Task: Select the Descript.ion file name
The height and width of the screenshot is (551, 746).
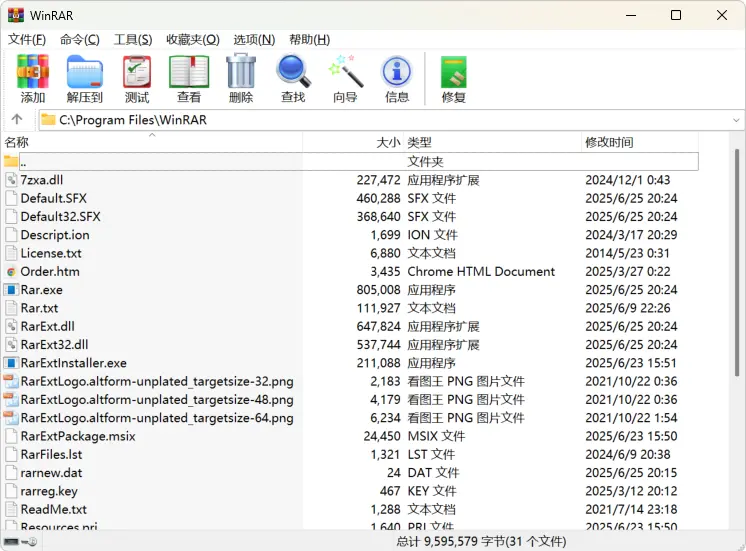Action: pos(55,235)
